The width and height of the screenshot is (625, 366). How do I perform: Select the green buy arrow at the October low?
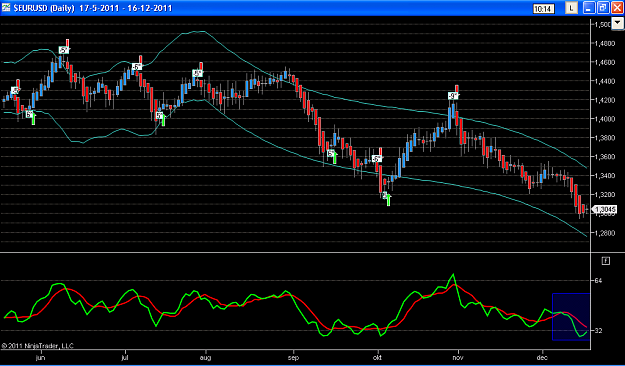tap(388, 200)
